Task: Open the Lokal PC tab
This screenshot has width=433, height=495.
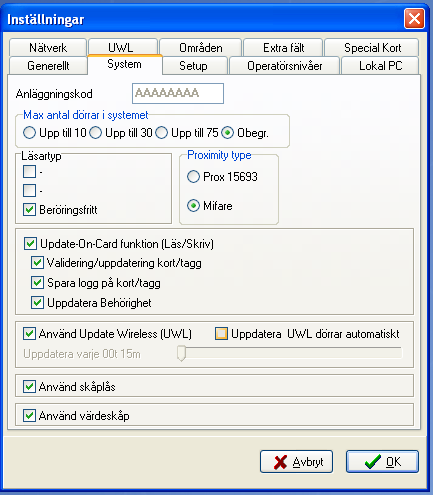Action: 380,66
